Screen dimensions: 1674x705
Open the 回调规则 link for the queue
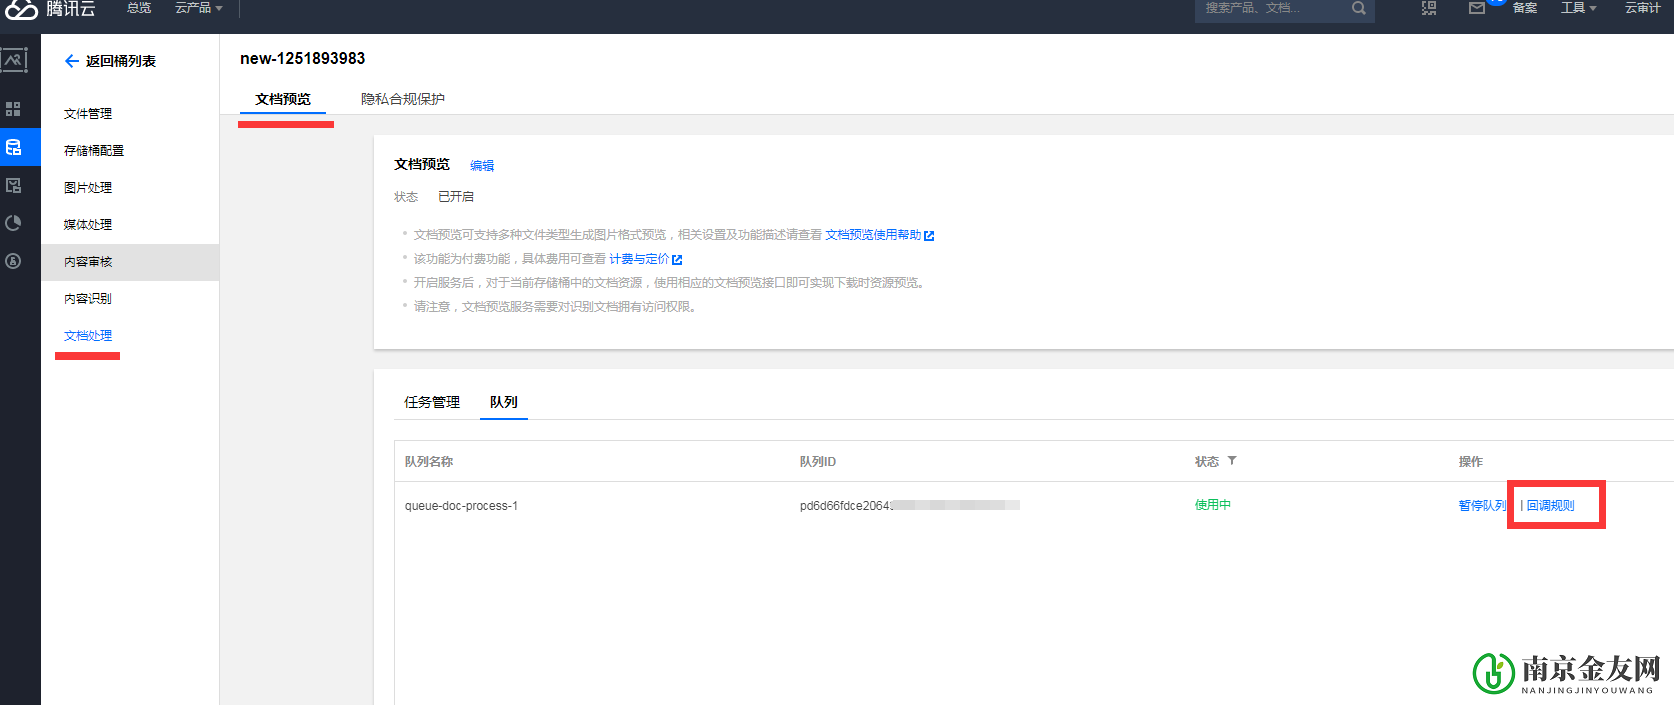click(1550, 506)
